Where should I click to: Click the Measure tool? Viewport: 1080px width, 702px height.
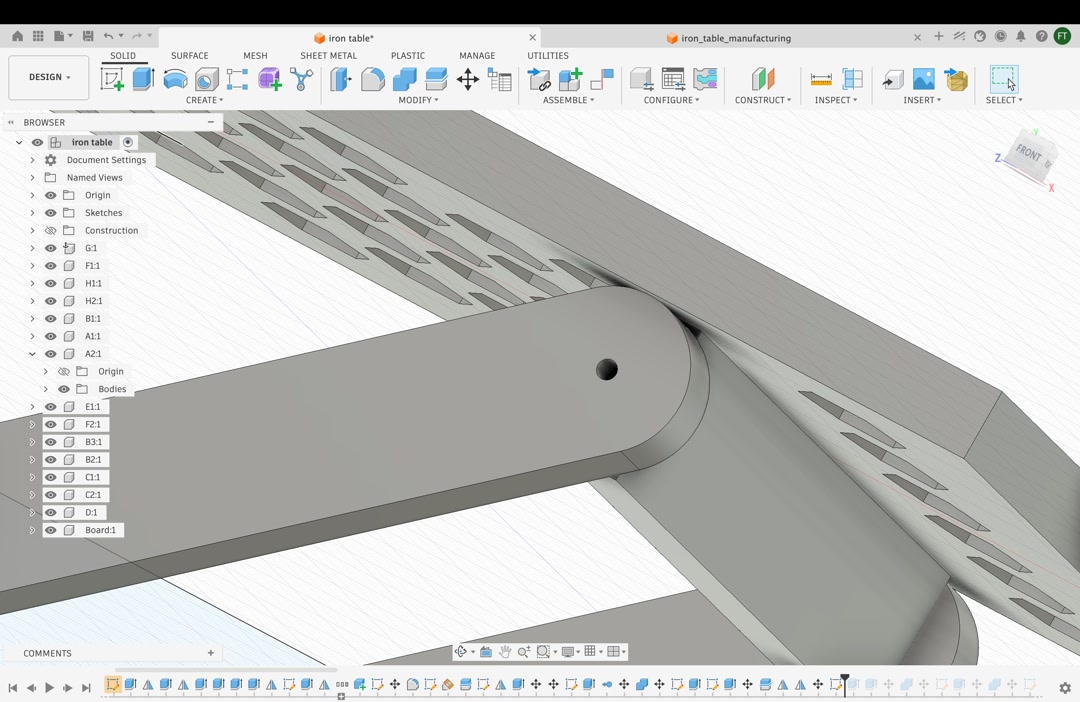[x=821, y=79]
